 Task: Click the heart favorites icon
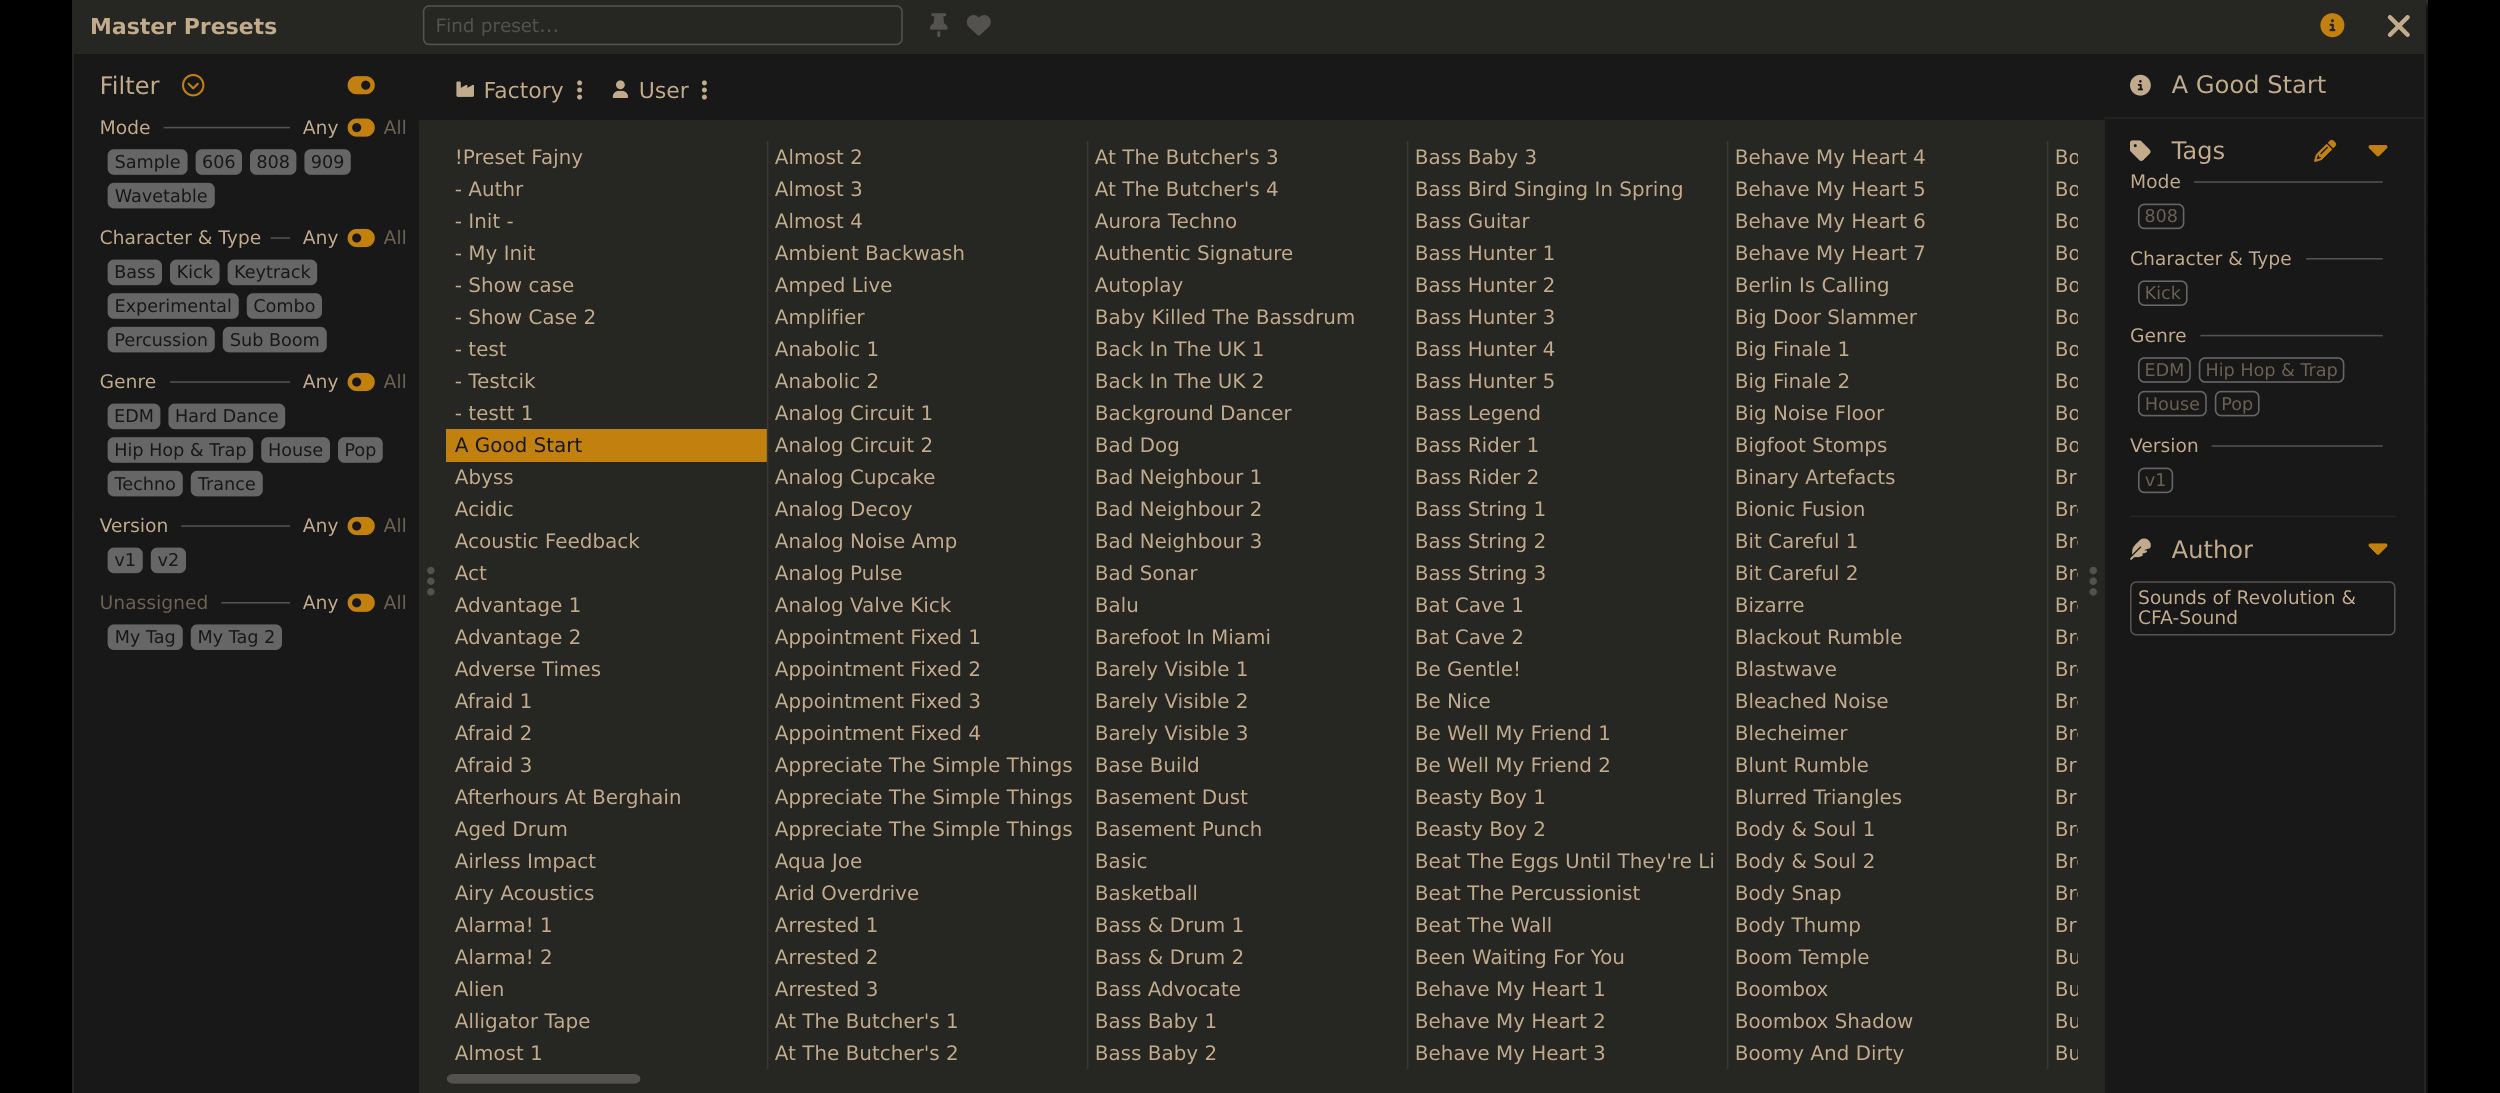[x=979, y=25]
